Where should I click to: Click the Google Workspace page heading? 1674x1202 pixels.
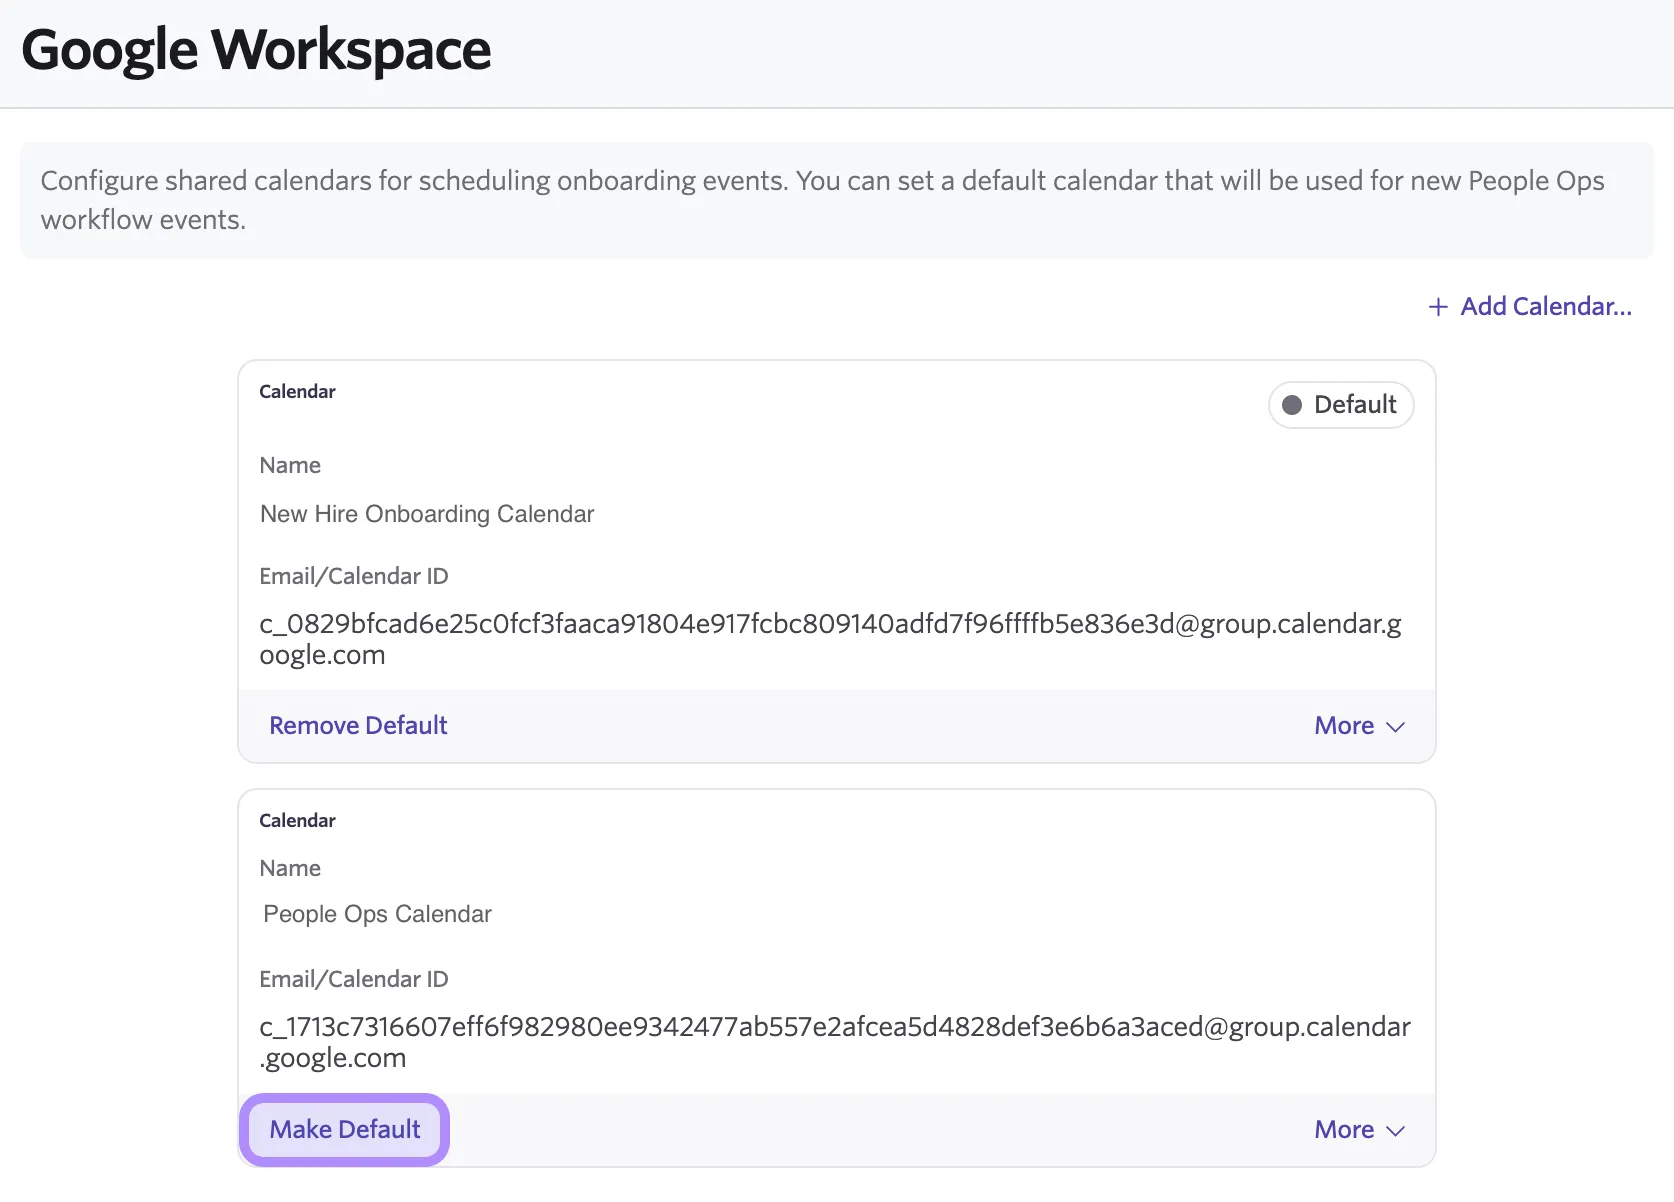[x=256, y=50]
